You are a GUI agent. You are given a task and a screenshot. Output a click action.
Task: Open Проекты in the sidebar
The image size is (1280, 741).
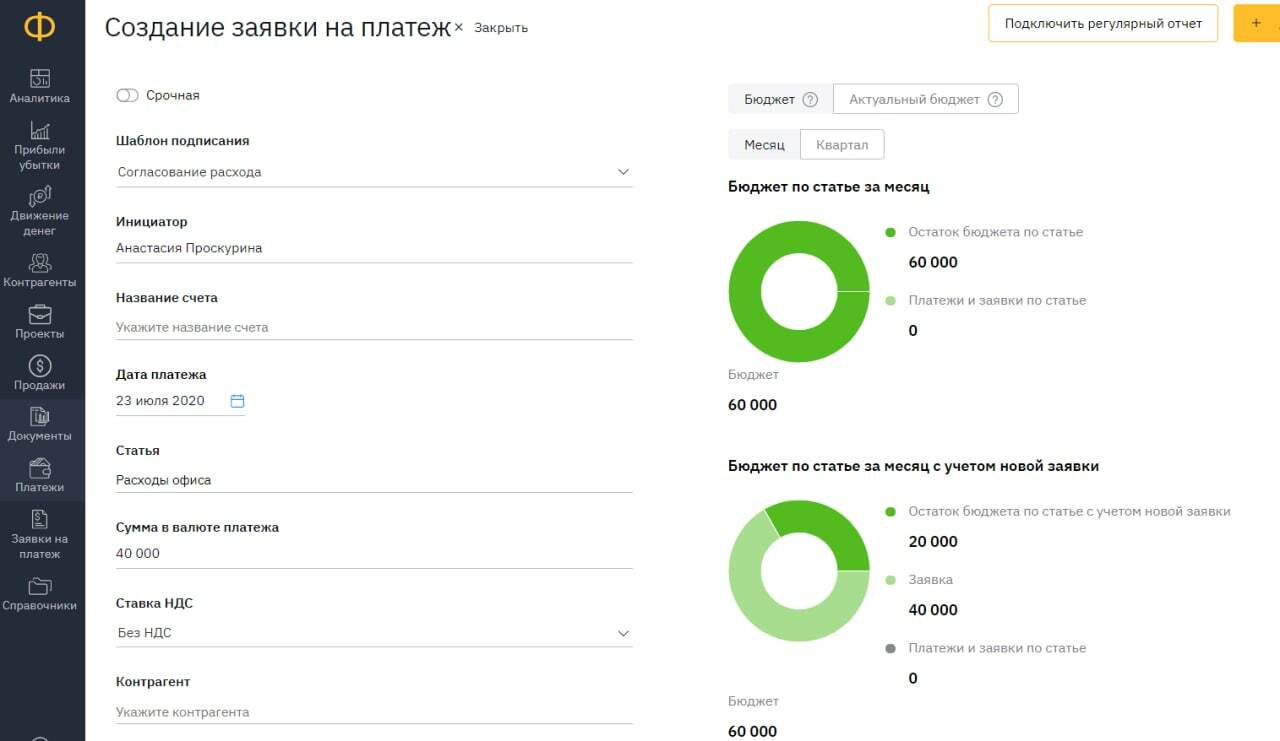[40, 322]
